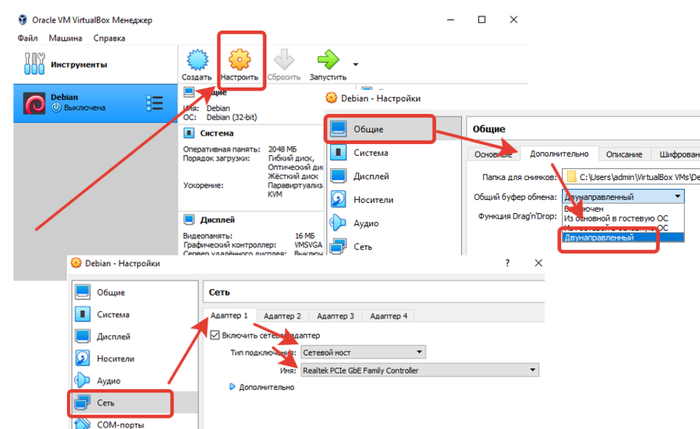The width and height of the screenshot is (700, 429).
Task: Click Аудио icon in lower settings window
Action: pos(83,380)
